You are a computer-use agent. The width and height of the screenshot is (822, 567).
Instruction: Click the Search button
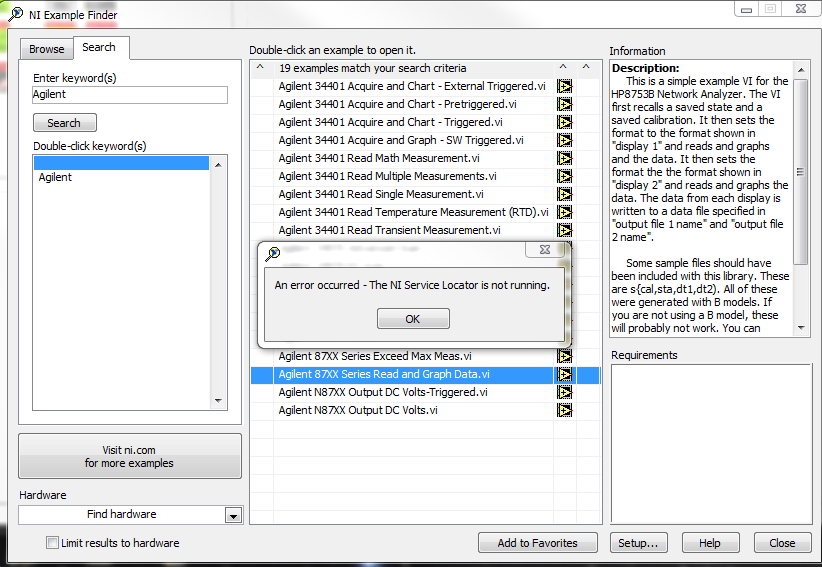click(64, 123)
